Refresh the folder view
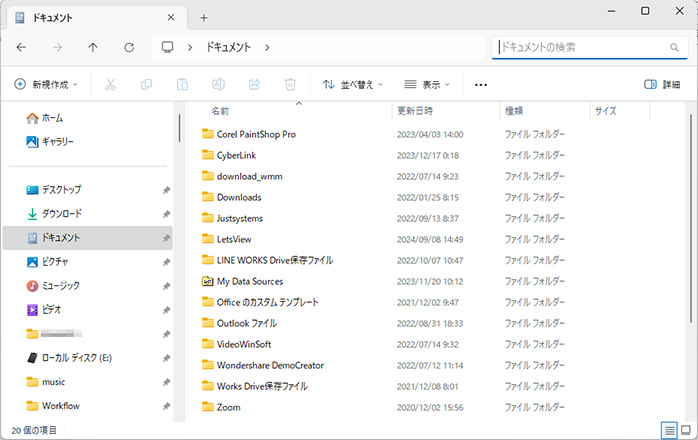Screen dimensions: 698x440 point(129,47)
